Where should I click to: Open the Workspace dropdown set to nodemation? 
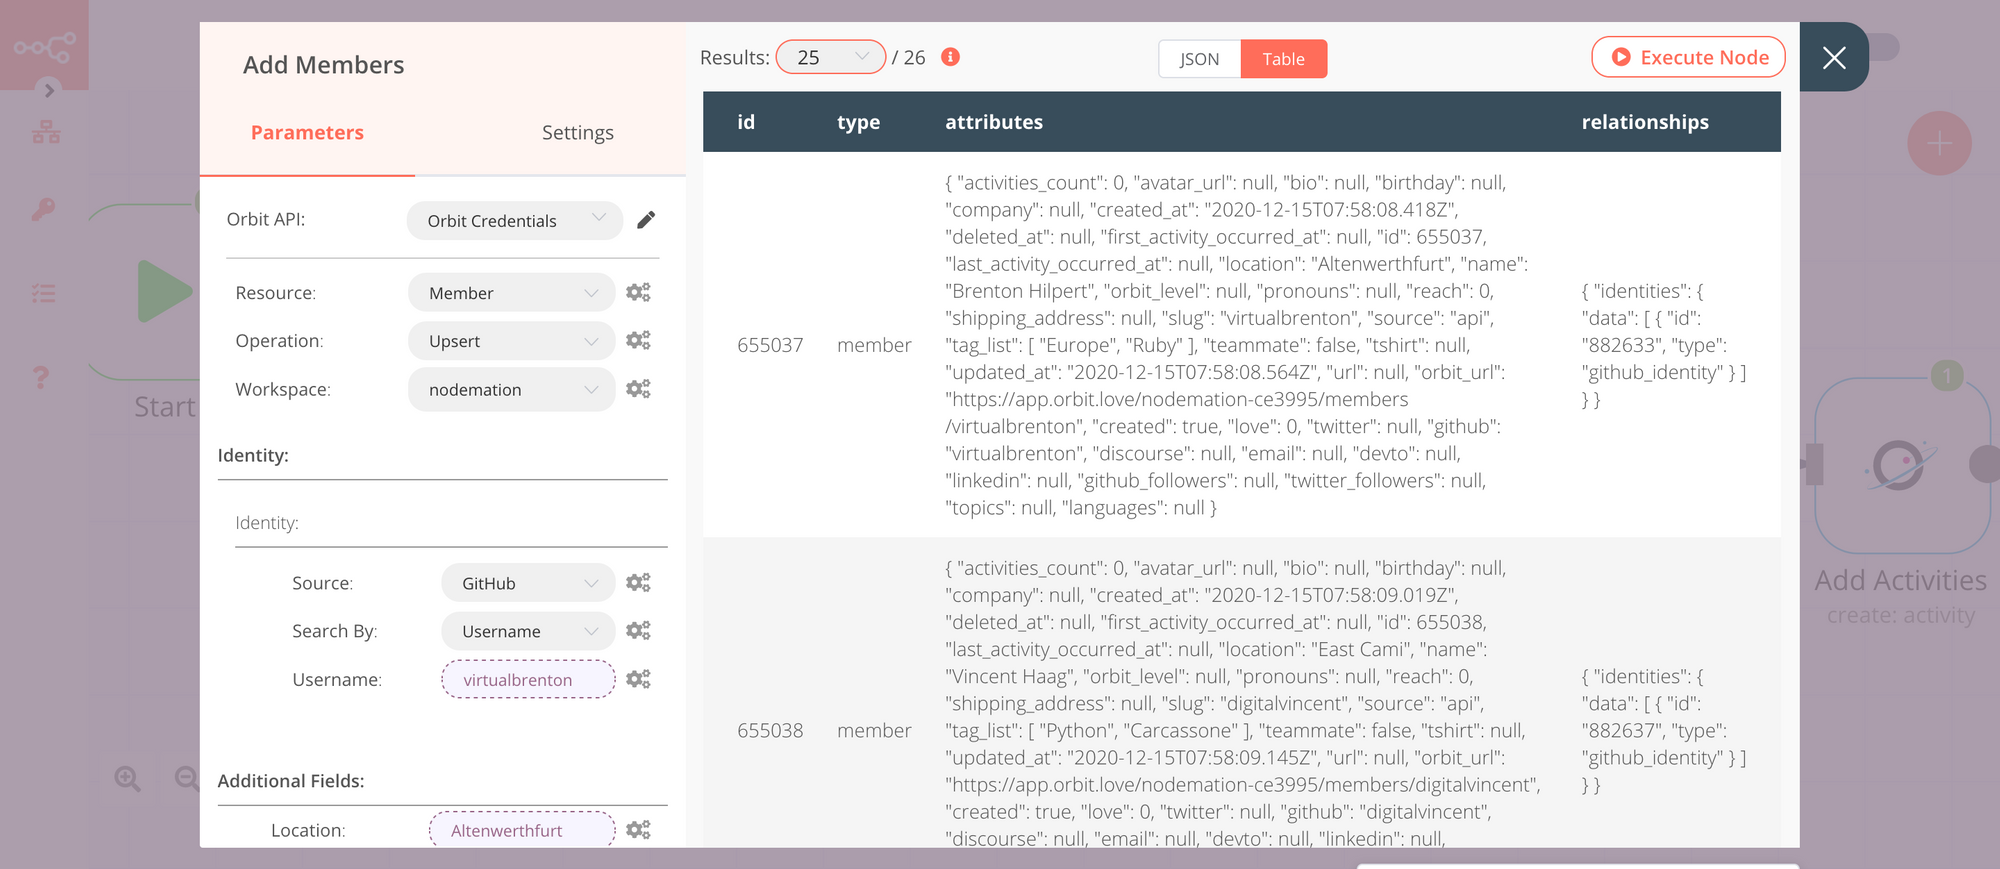click(x=512, y=389)
